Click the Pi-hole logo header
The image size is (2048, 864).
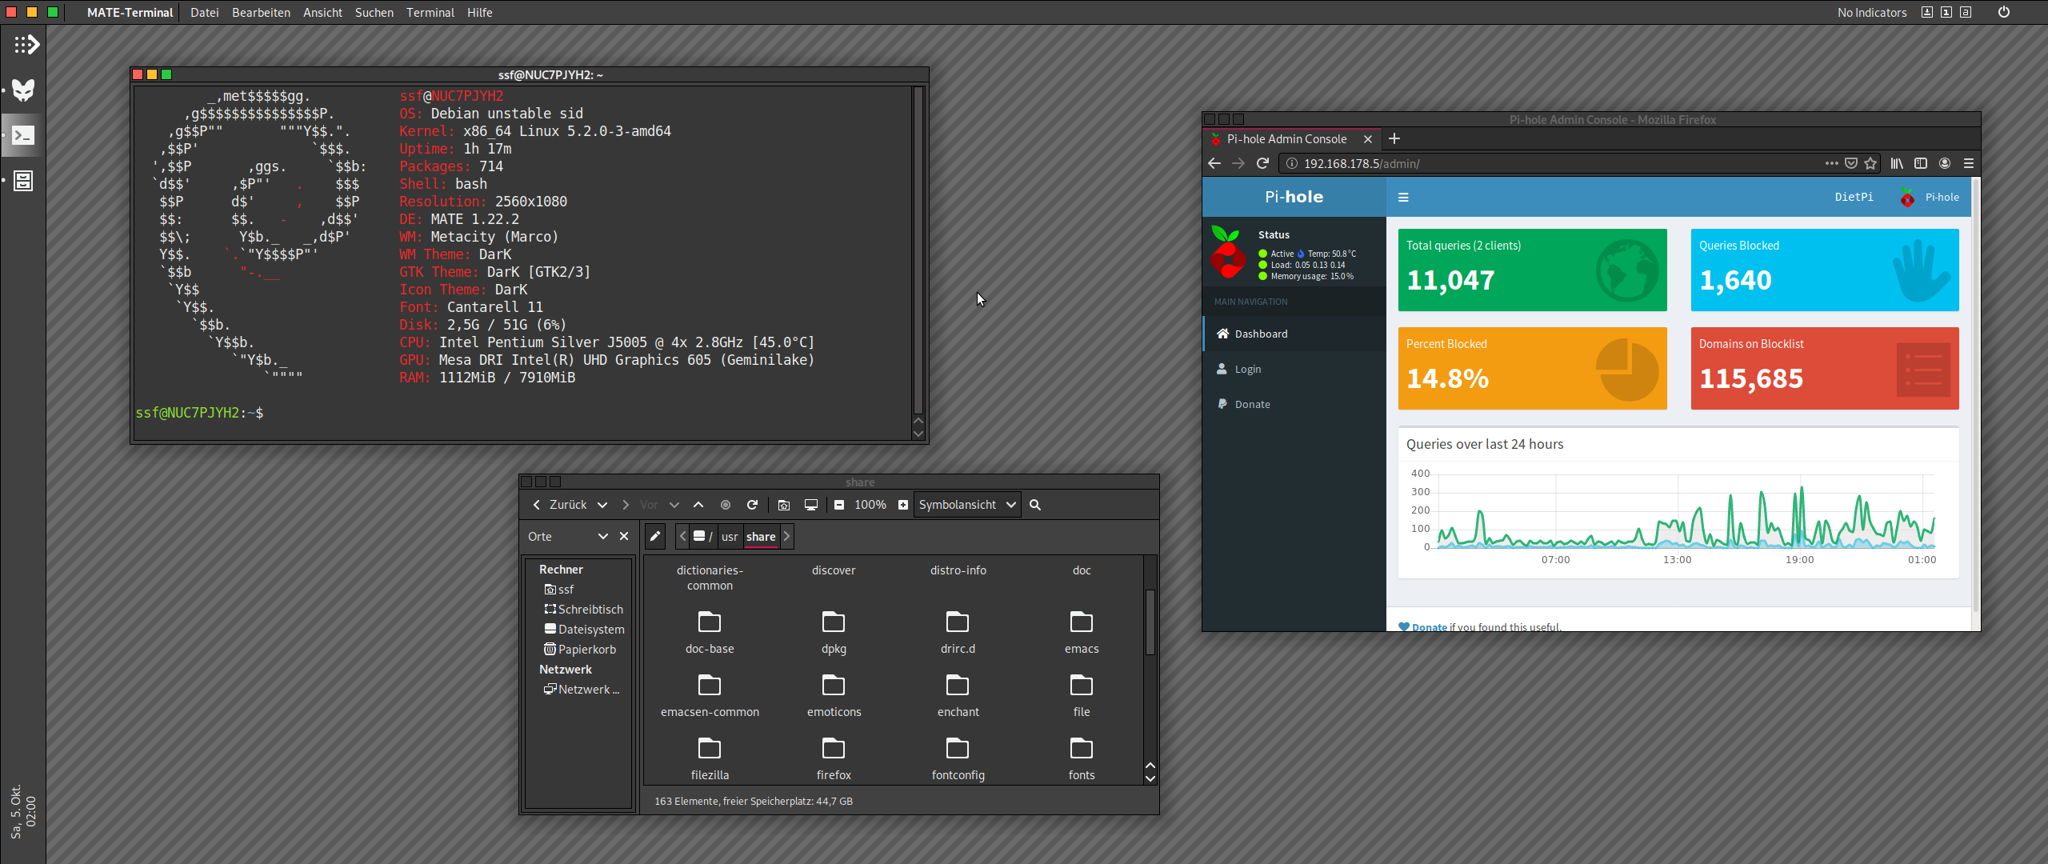click(1294, 197)
